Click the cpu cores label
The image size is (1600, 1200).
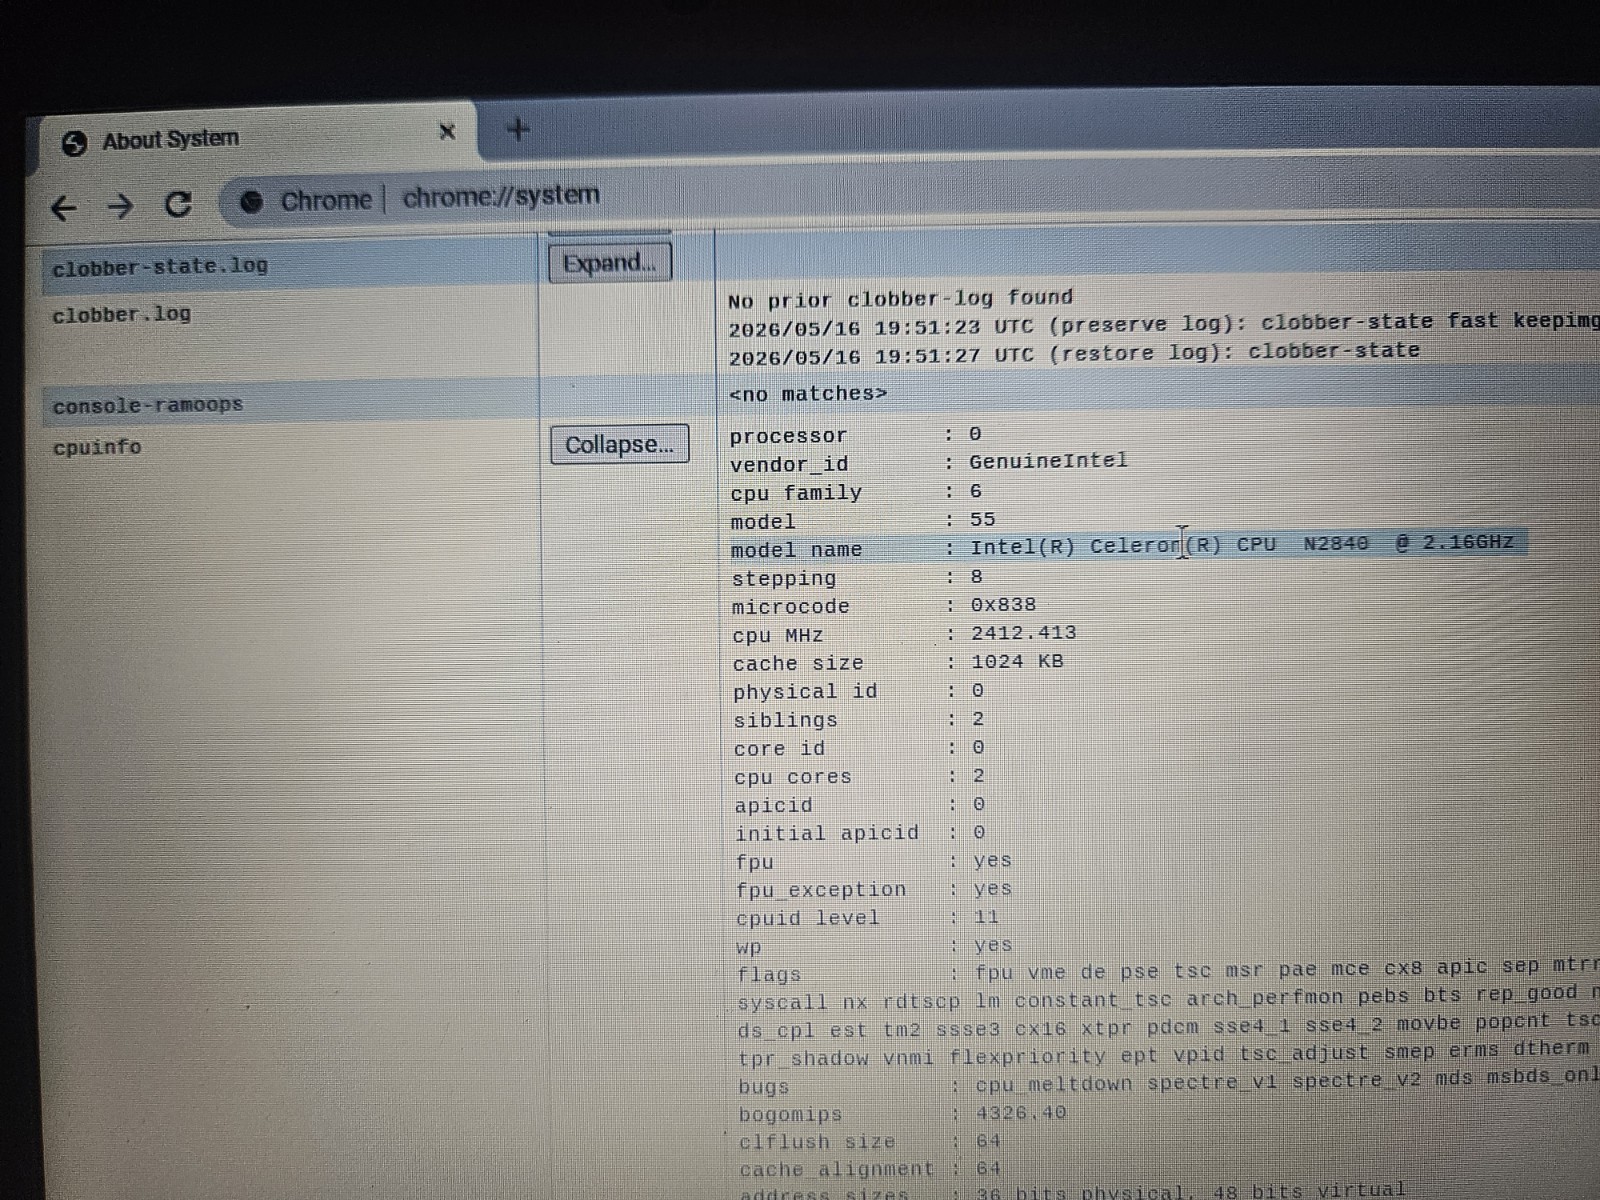(793, 777)
